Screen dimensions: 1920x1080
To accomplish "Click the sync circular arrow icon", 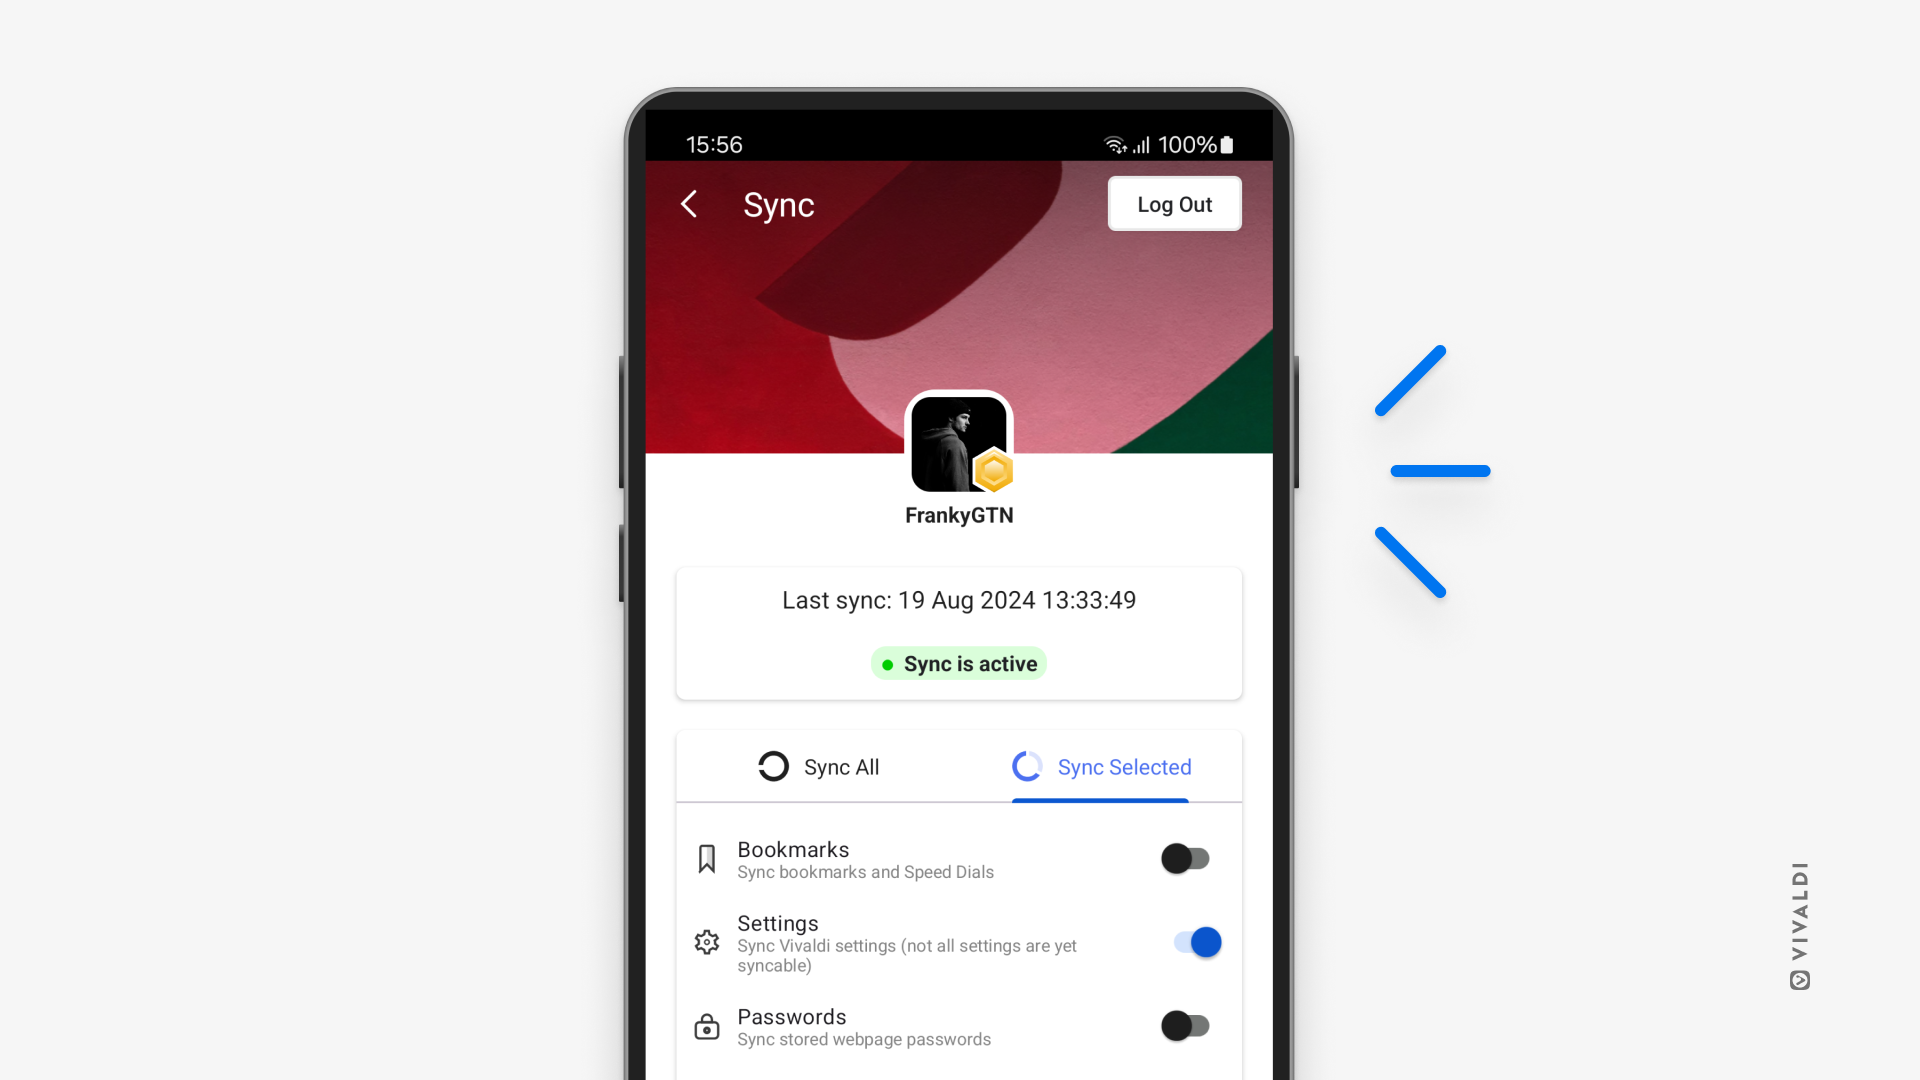I will (771, 766).
